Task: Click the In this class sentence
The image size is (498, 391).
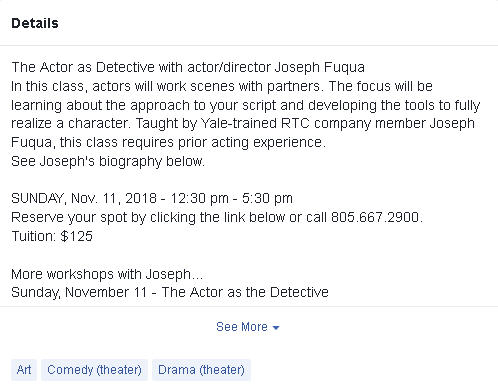Action: (x=222, y=86)
